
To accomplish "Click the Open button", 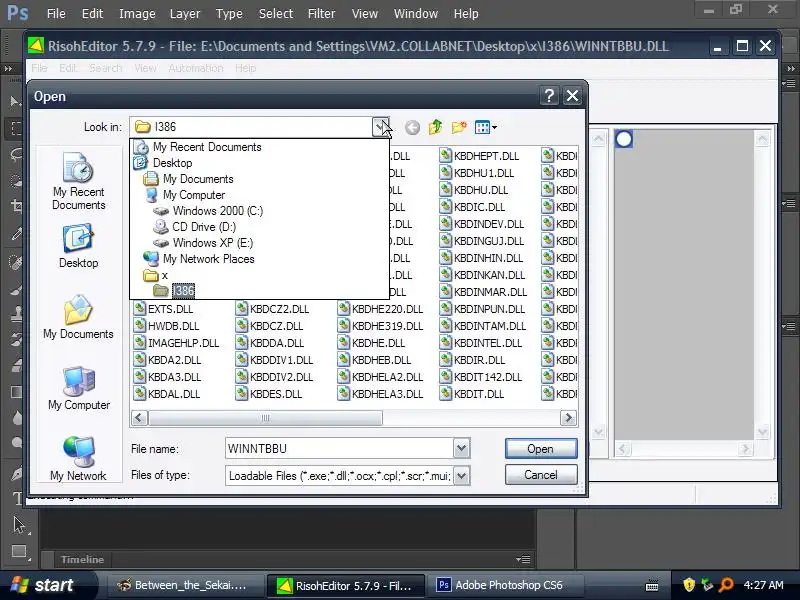I will 541,449.
